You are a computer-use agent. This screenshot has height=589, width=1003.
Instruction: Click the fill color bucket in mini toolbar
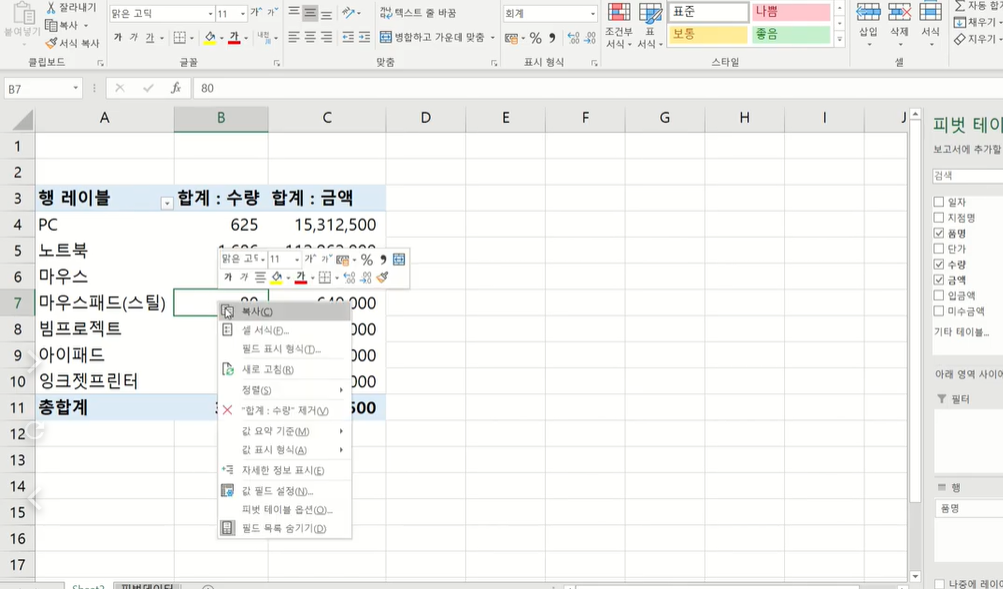click(x=276, y=278)
